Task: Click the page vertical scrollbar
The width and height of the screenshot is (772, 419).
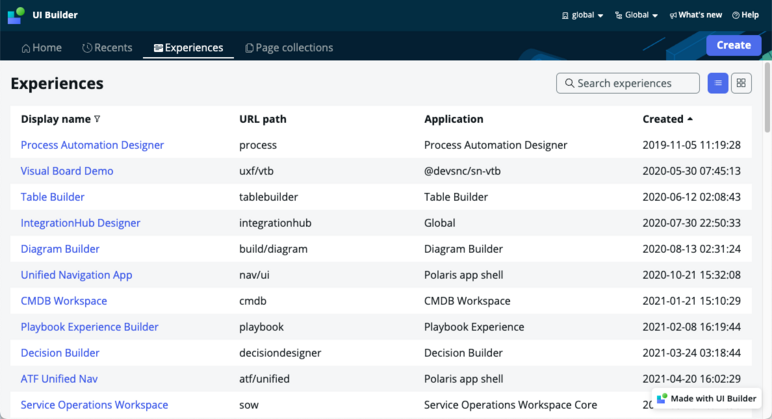Action: click(x=767, y=98)
